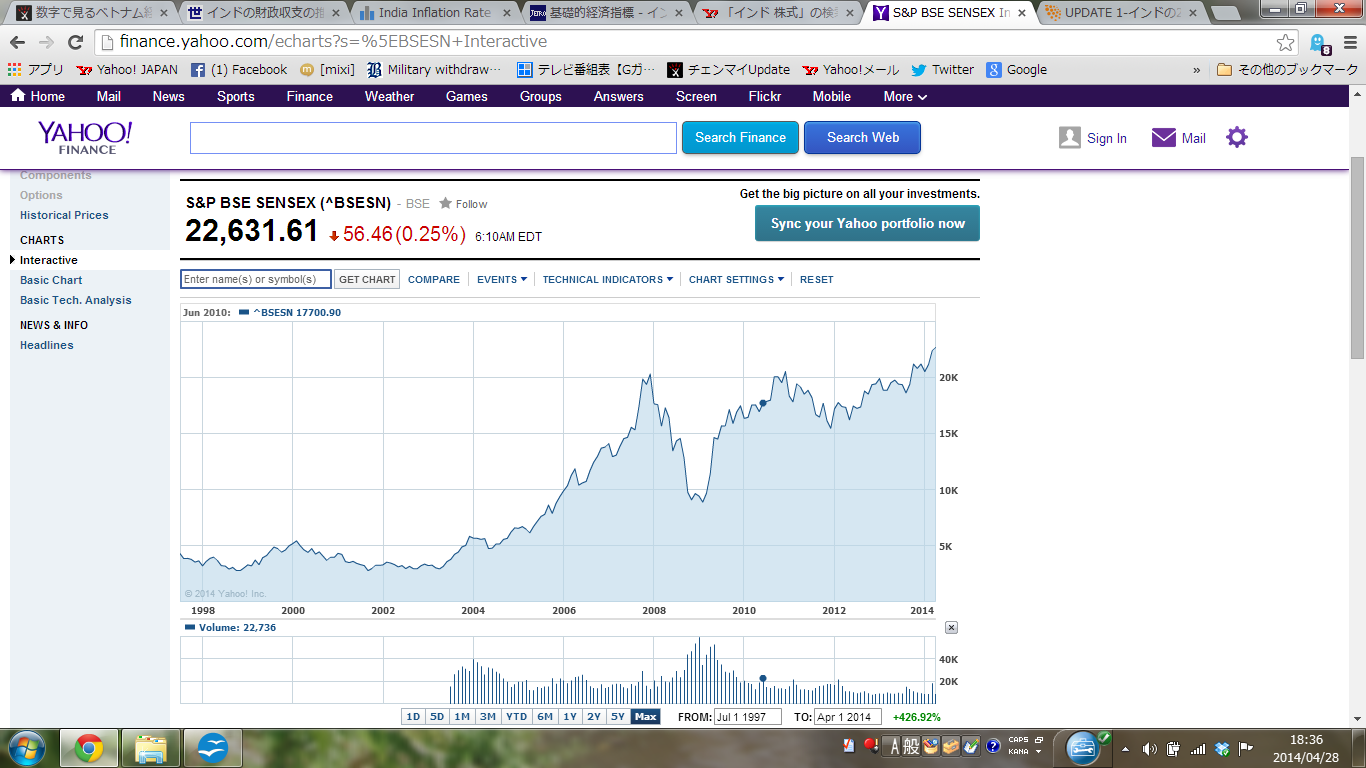The width and height of the screenshot is (1366, 768).
Task: Reload the current page
Action: pyautogui.click(x=75, y=42)
